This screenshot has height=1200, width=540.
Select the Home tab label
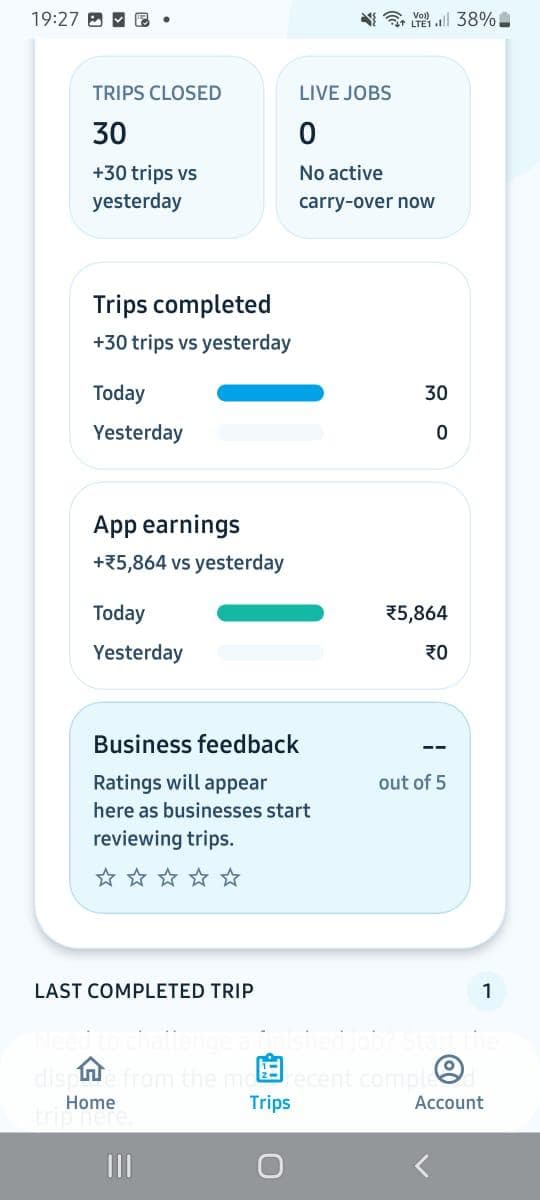90,1102
